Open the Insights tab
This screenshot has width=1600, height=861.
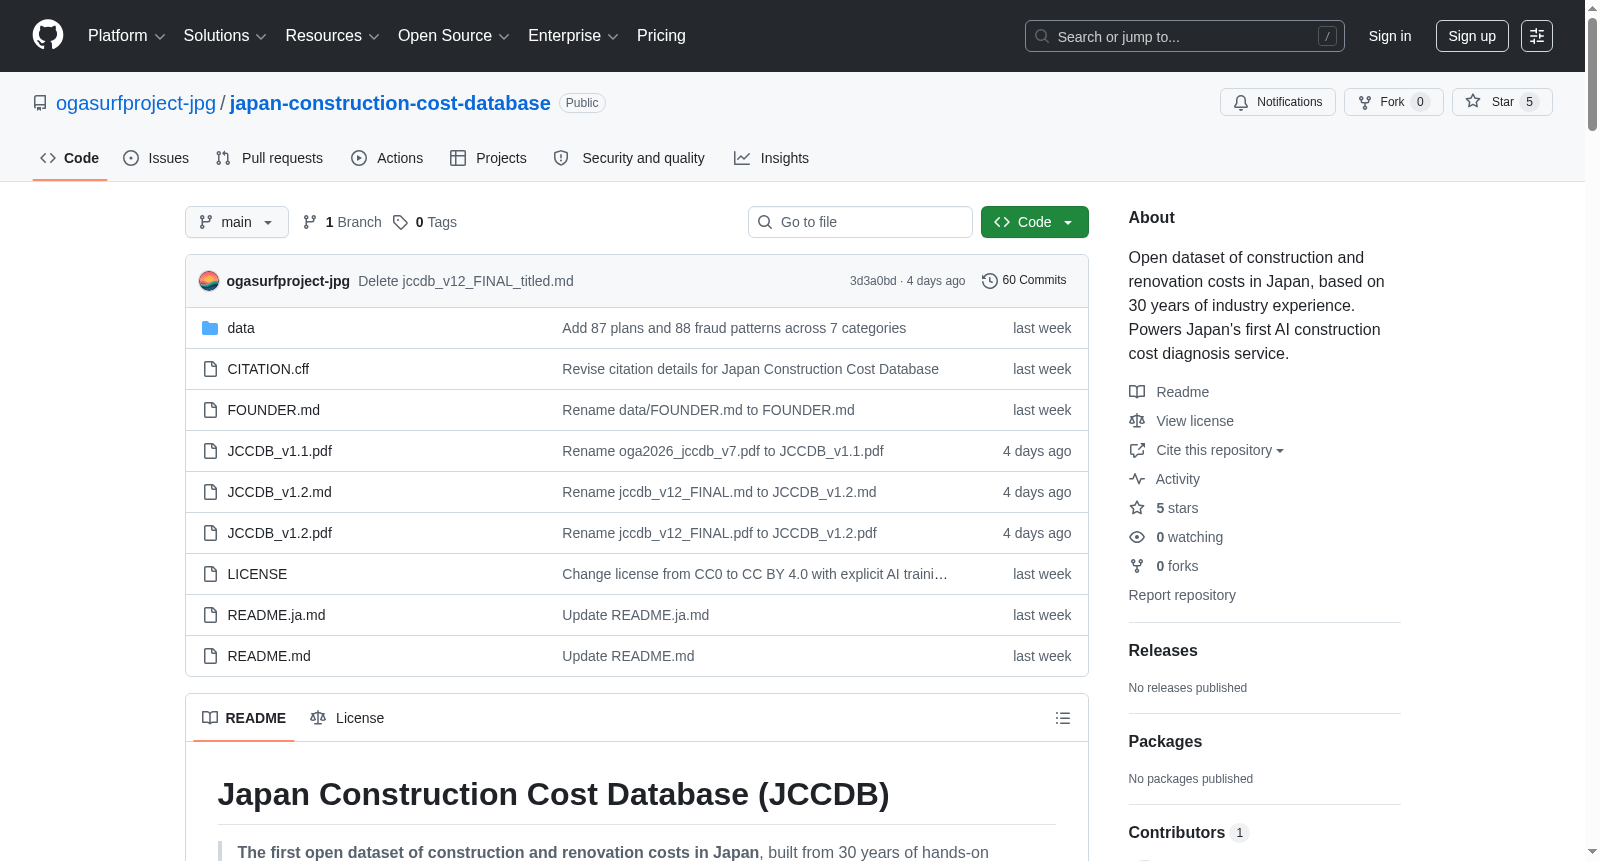[771, 158]
